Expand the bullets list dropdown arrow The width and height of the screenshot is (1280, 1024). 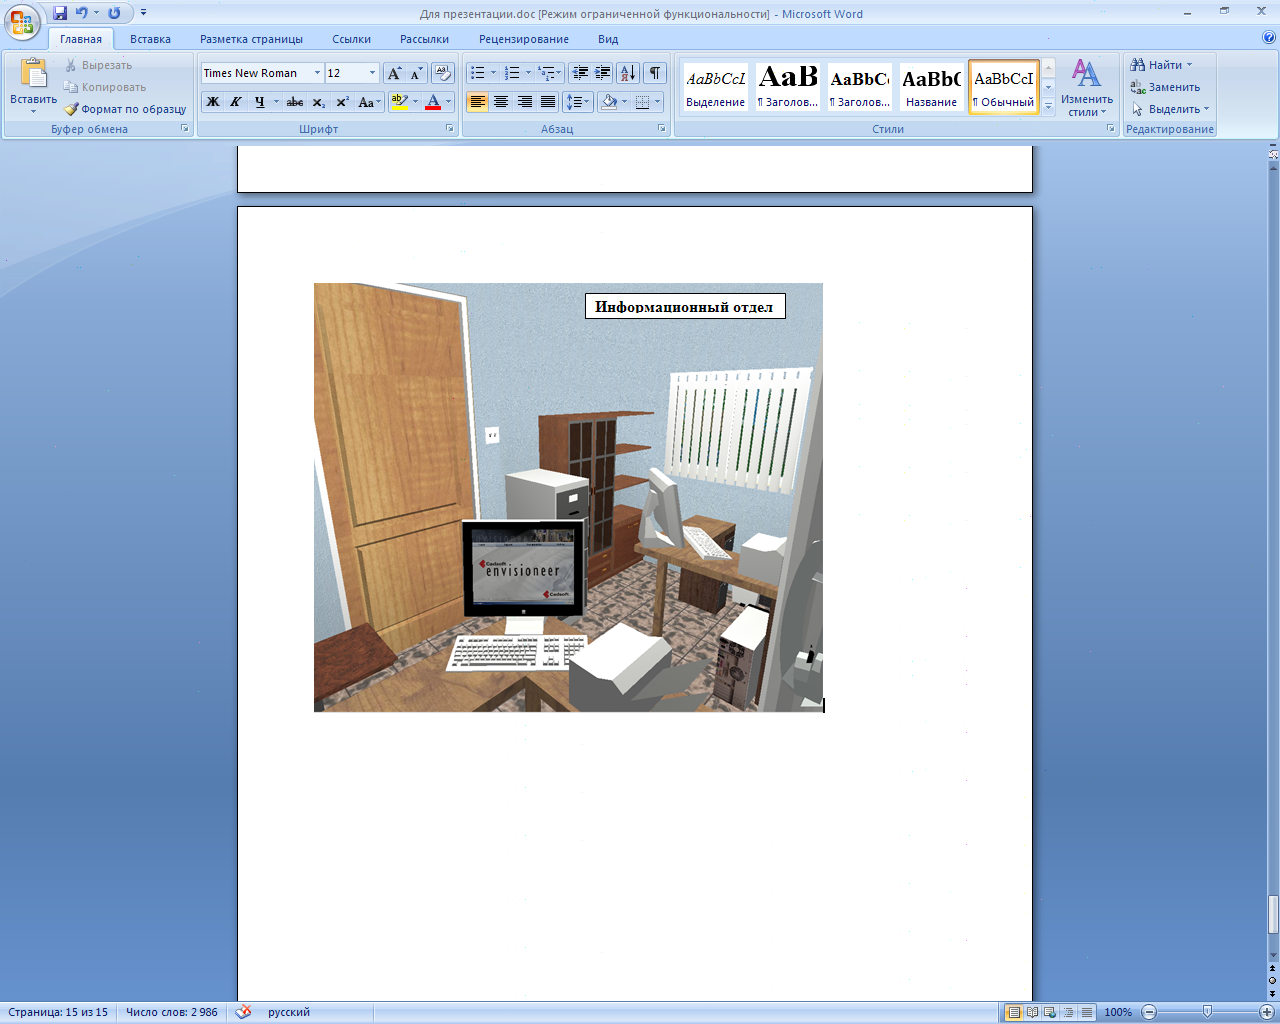493,73
